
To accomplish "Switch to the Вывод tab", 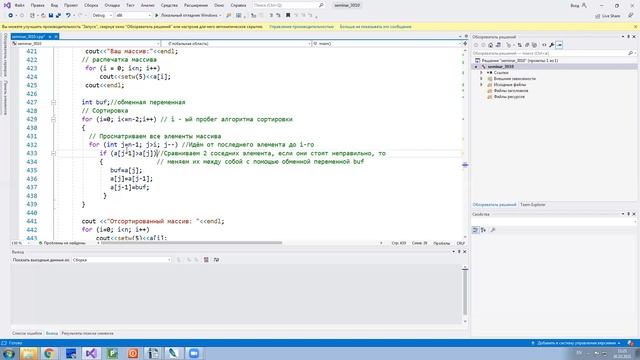I will coord(52,333).
